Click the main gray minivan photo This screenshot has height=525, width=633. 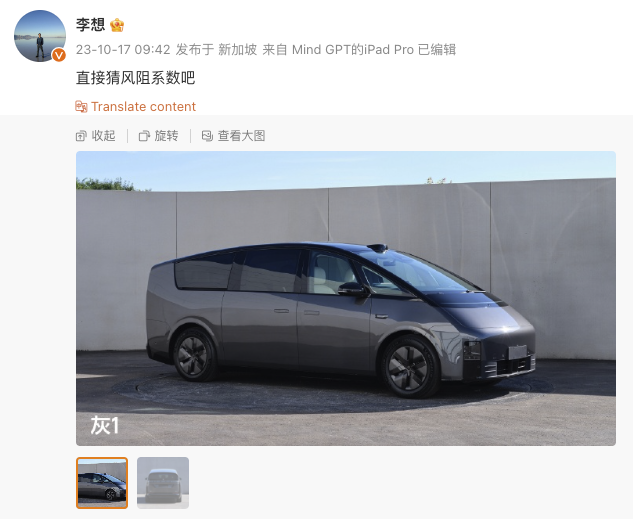pos(346,298)
